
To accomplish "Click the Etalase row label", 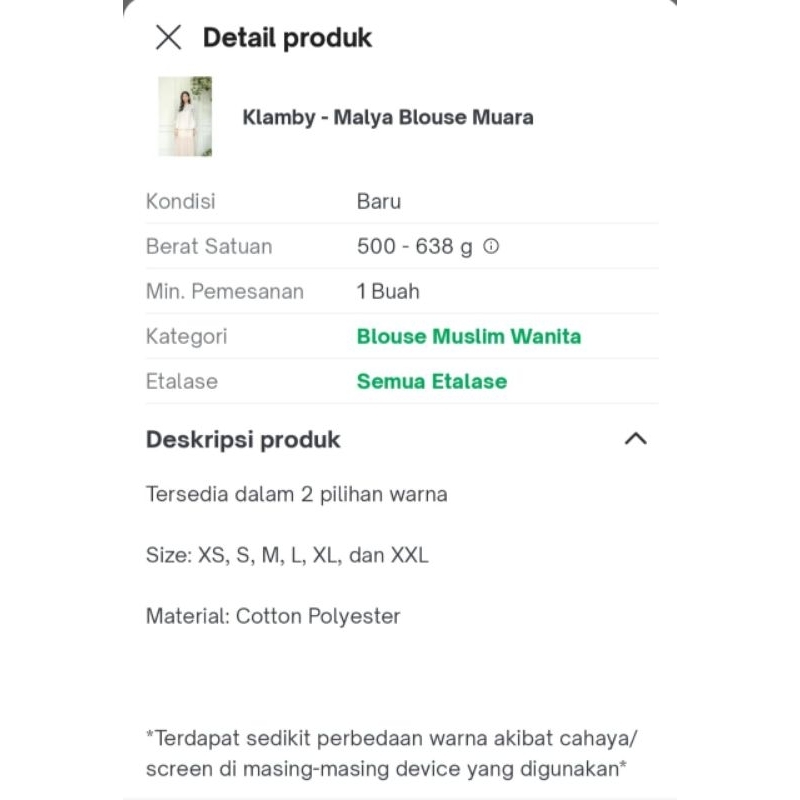I will coord(182,381).
